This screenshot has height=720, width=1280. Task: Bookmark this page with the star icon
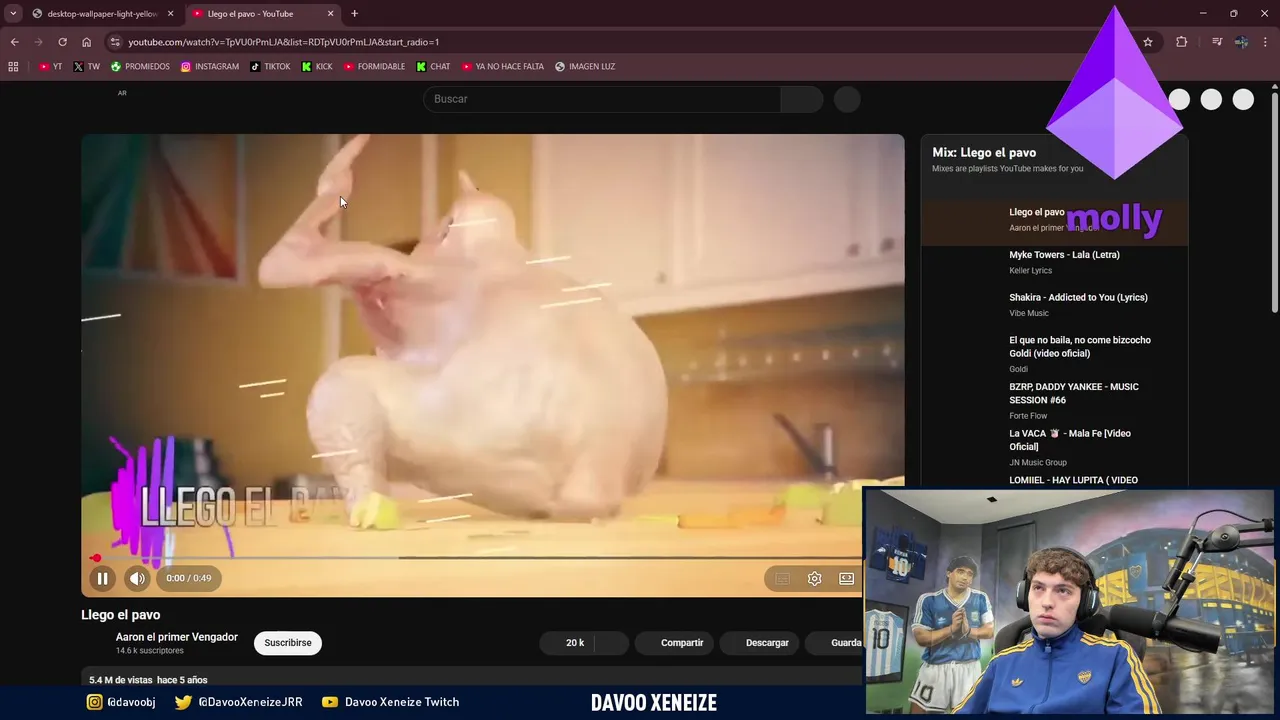(x=1148, y=42)
